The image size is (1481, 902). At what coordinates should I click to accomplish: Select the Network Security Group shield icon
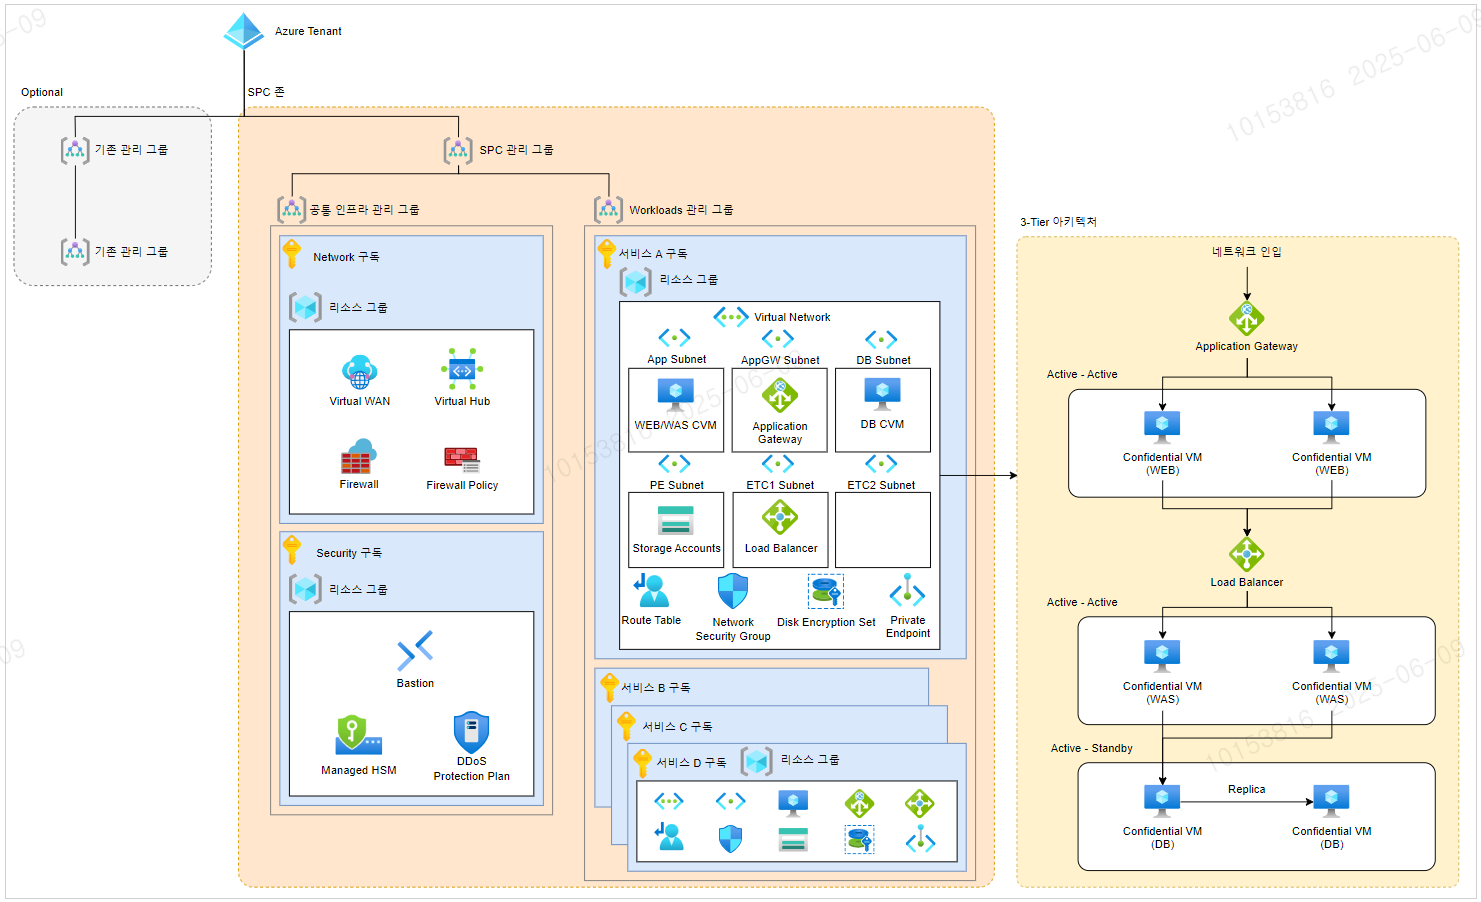[x=733, y=591]
